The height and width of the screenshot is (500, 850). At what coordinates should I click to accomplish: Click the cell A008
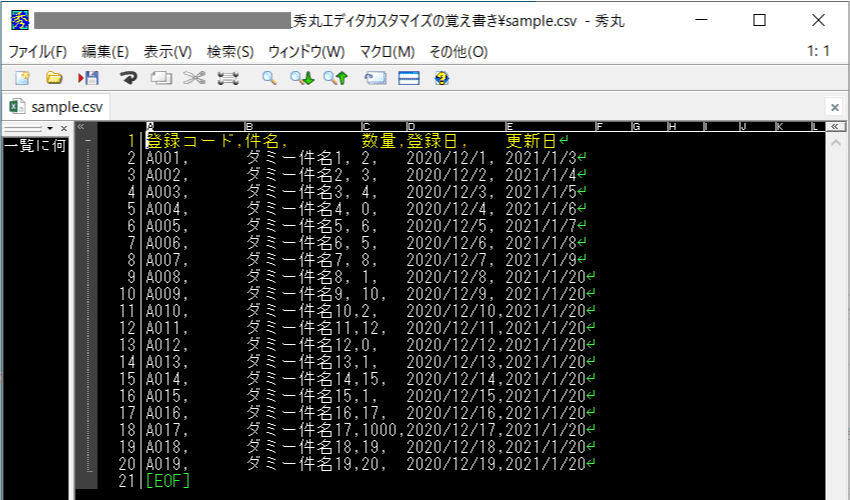click(x=163, y=277)
